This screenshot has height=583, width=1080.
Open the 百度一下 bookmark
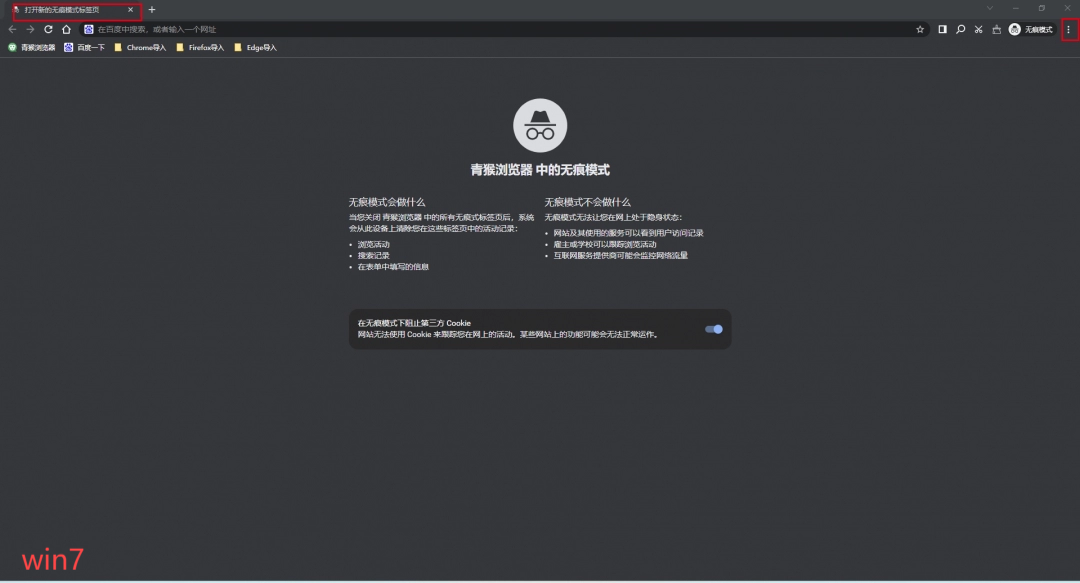pos(84,48)
